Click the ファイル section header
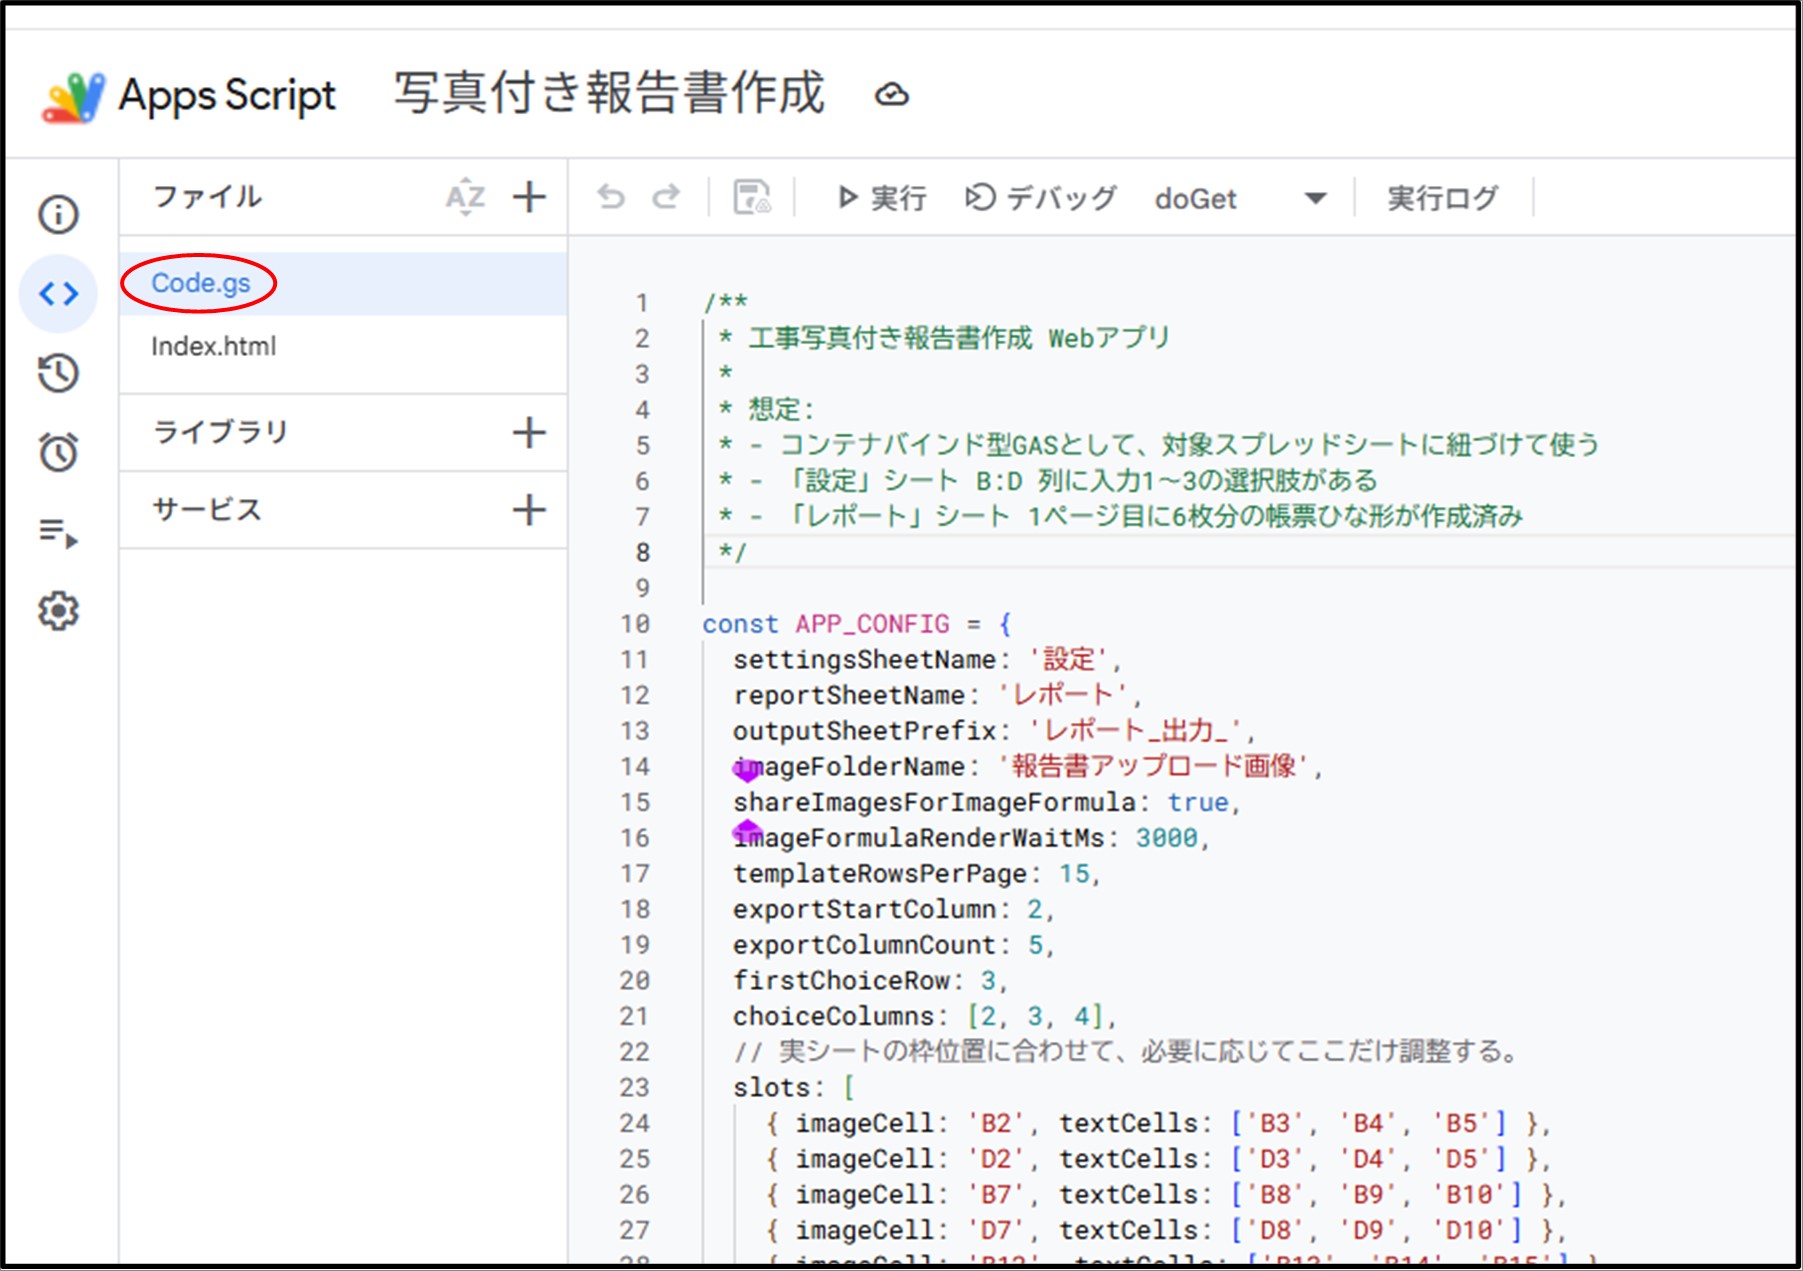1803x1271 pixels. [x=207, y=196]
